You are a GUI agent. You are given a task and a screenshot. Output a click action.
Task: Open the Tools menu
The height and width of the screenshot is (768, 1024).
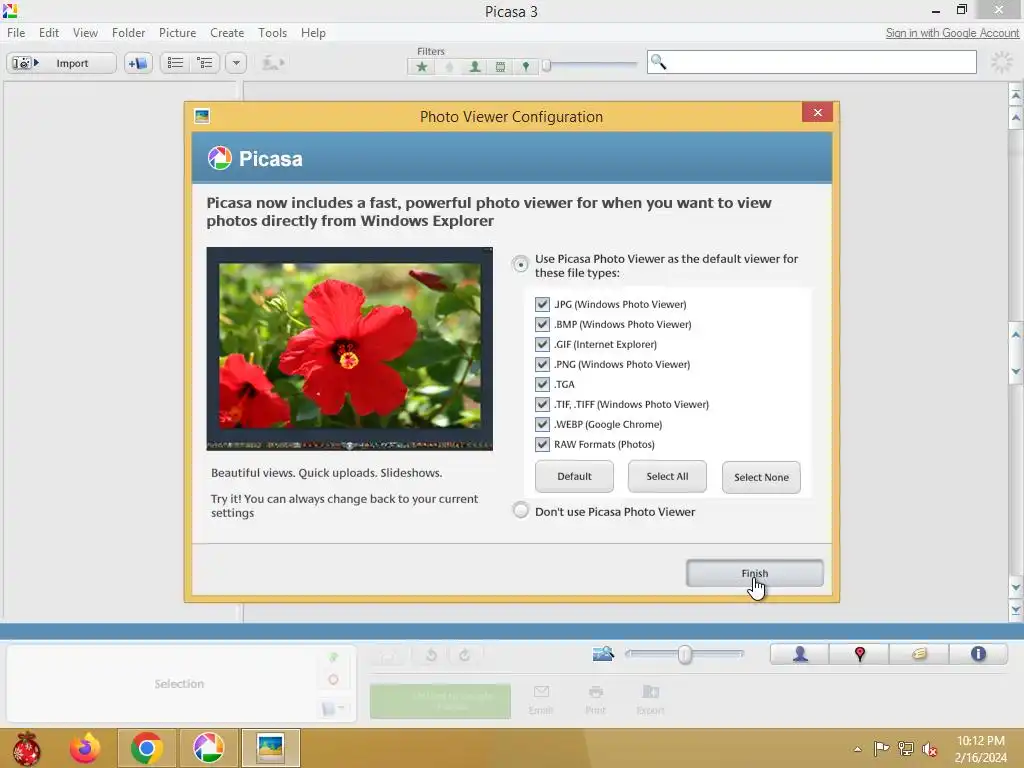tap(272, 33)
